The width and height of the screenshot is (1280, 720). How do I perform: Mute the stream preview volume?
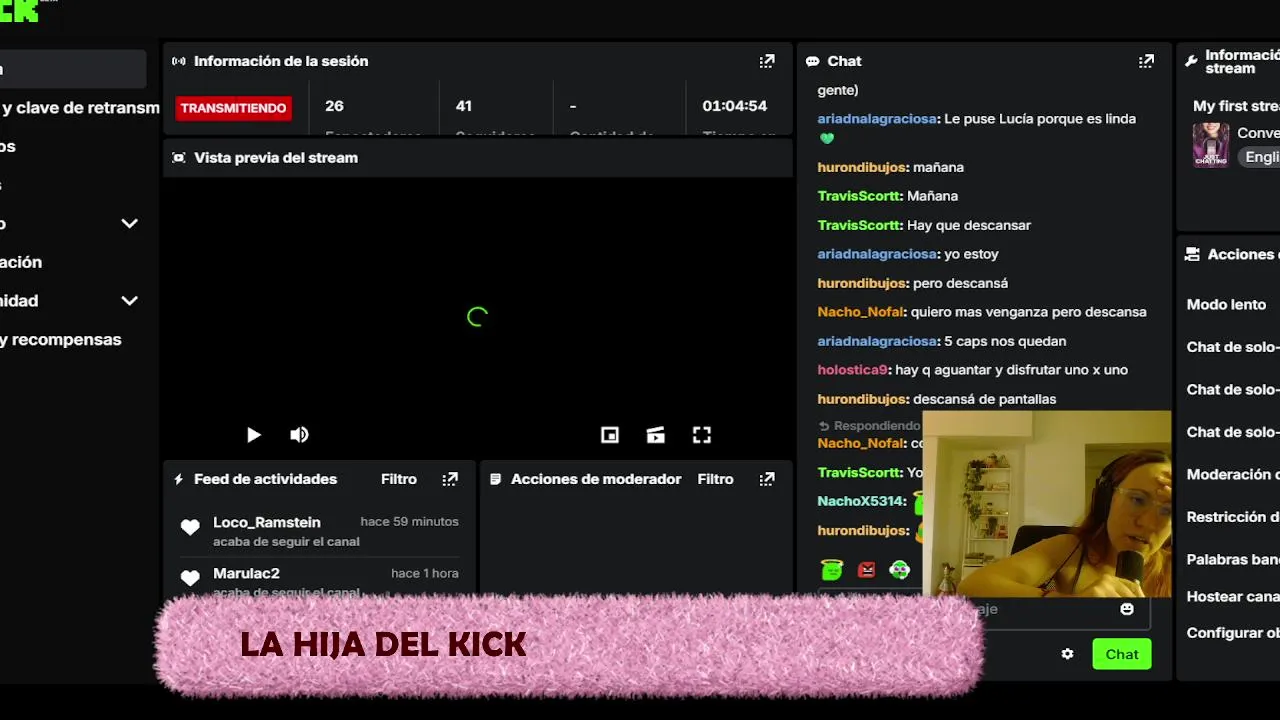tap(299, 435)
